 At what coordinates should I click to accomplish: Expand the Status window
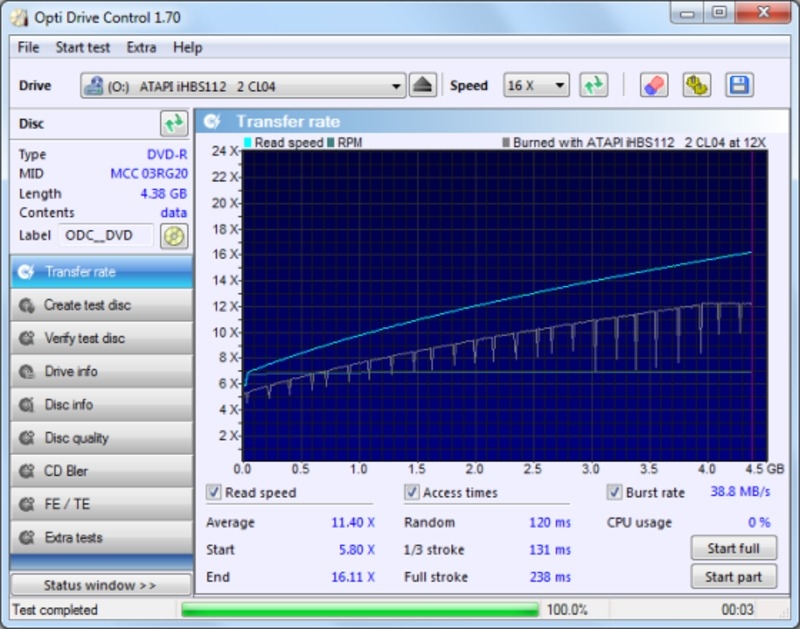pyautogui.click(x=99, y=584)
